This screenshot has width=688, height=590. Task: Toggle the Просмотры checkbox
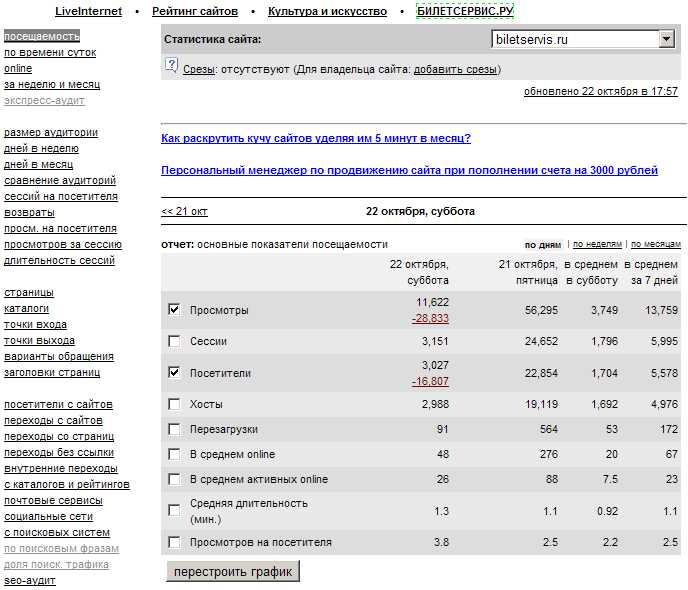point(175,310)
